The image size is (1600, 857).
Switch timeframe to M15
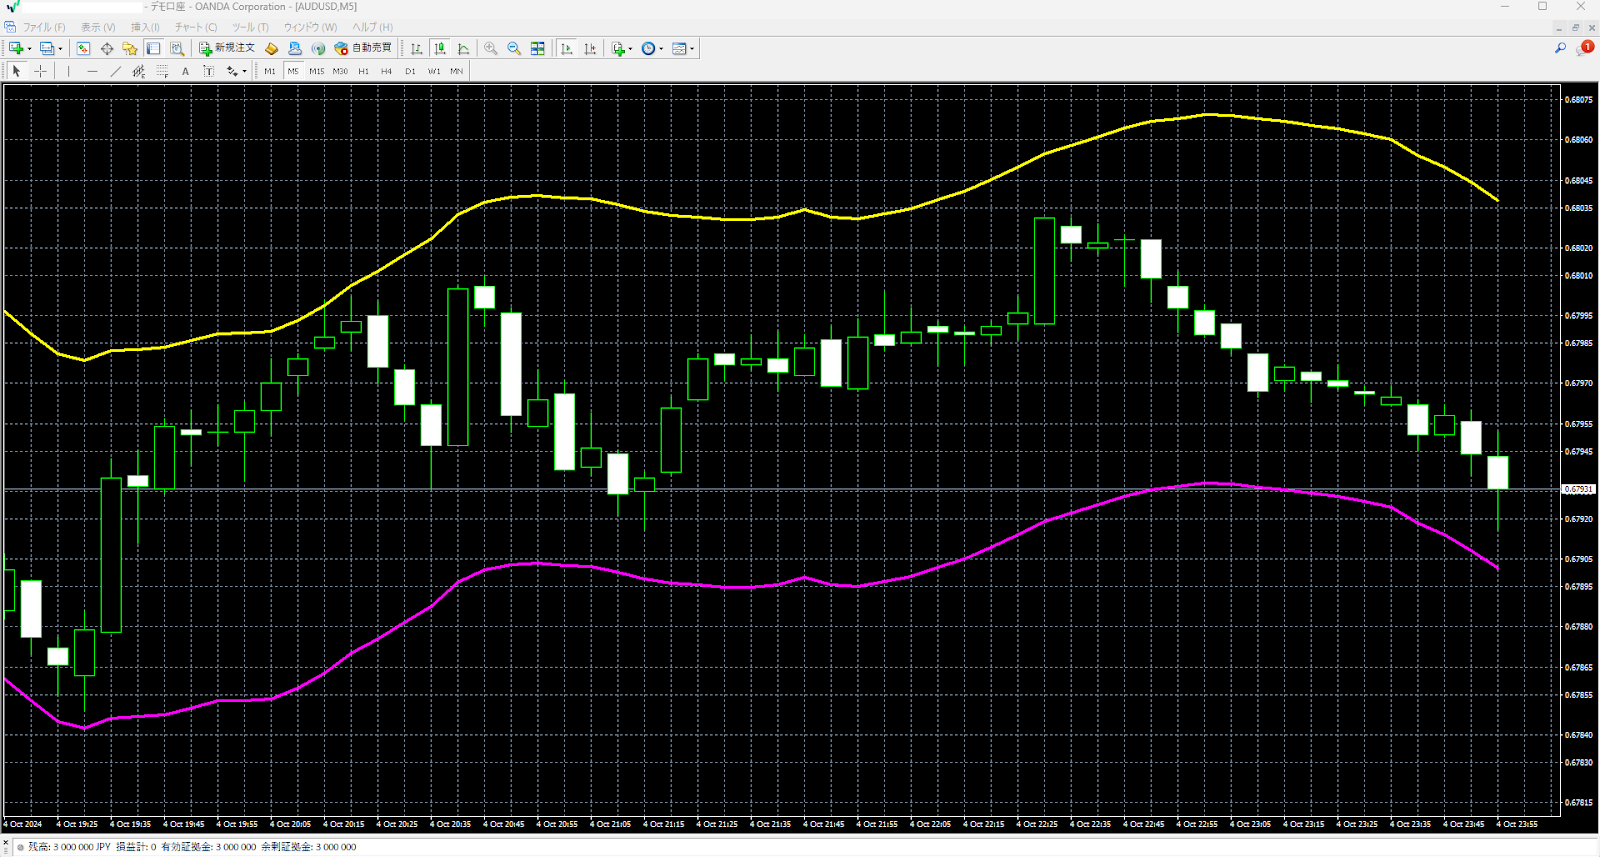(x=316, y=71)
